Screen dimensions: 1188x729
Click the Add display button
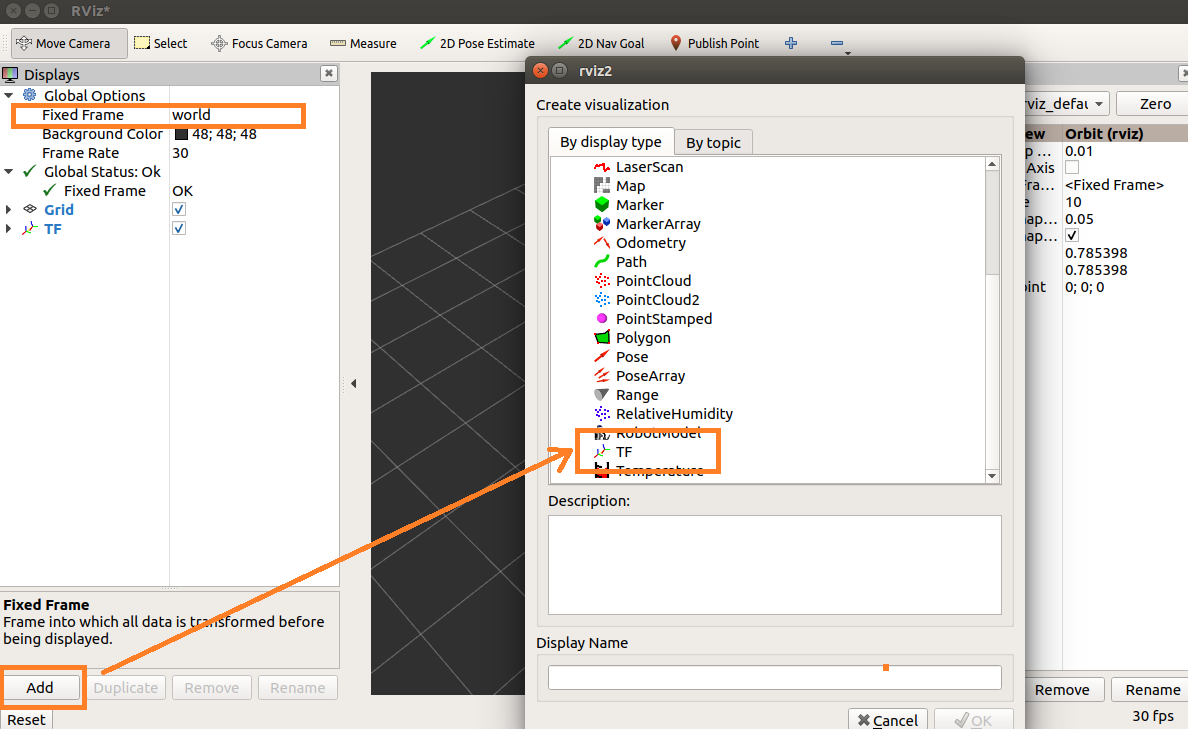tap(40, 687)
